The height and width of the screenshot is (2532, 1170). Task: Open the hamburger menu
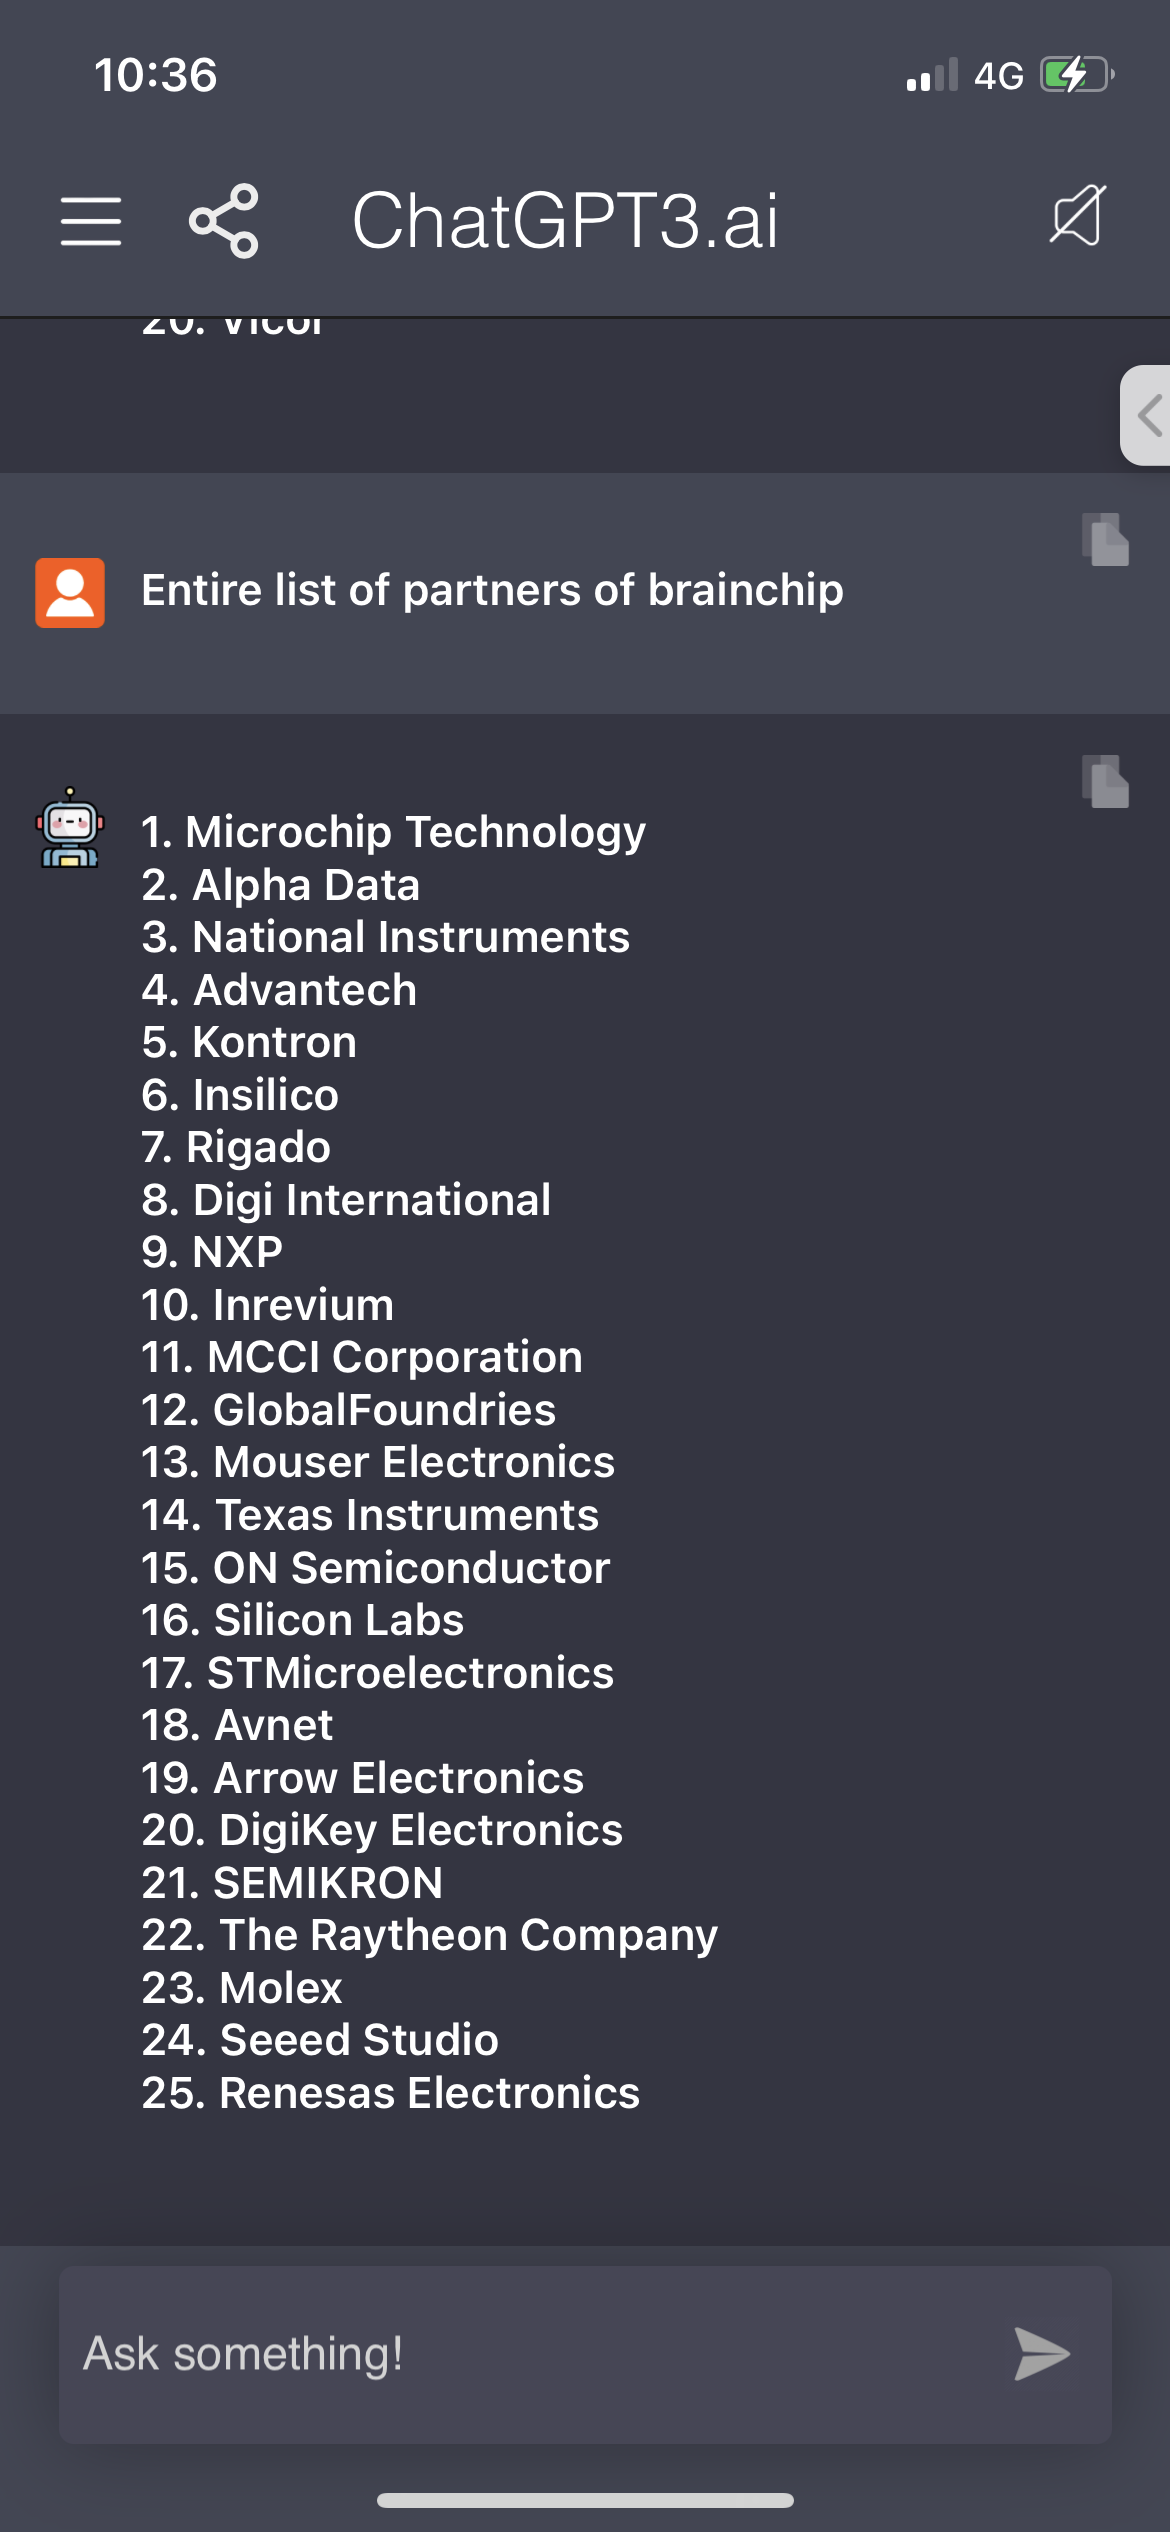point(91,221)
